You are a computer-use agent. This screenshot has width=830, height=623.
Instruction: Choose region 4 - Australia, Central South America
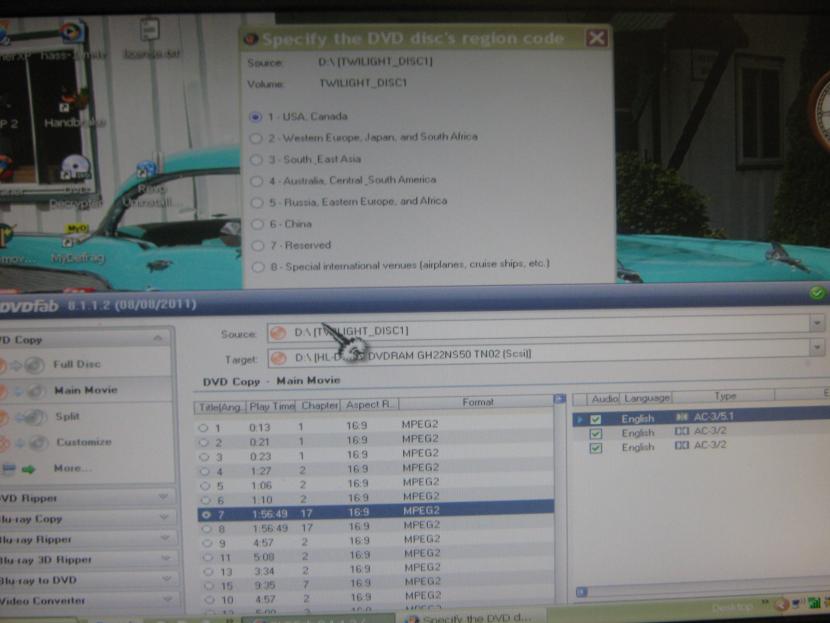pos(256,181)
